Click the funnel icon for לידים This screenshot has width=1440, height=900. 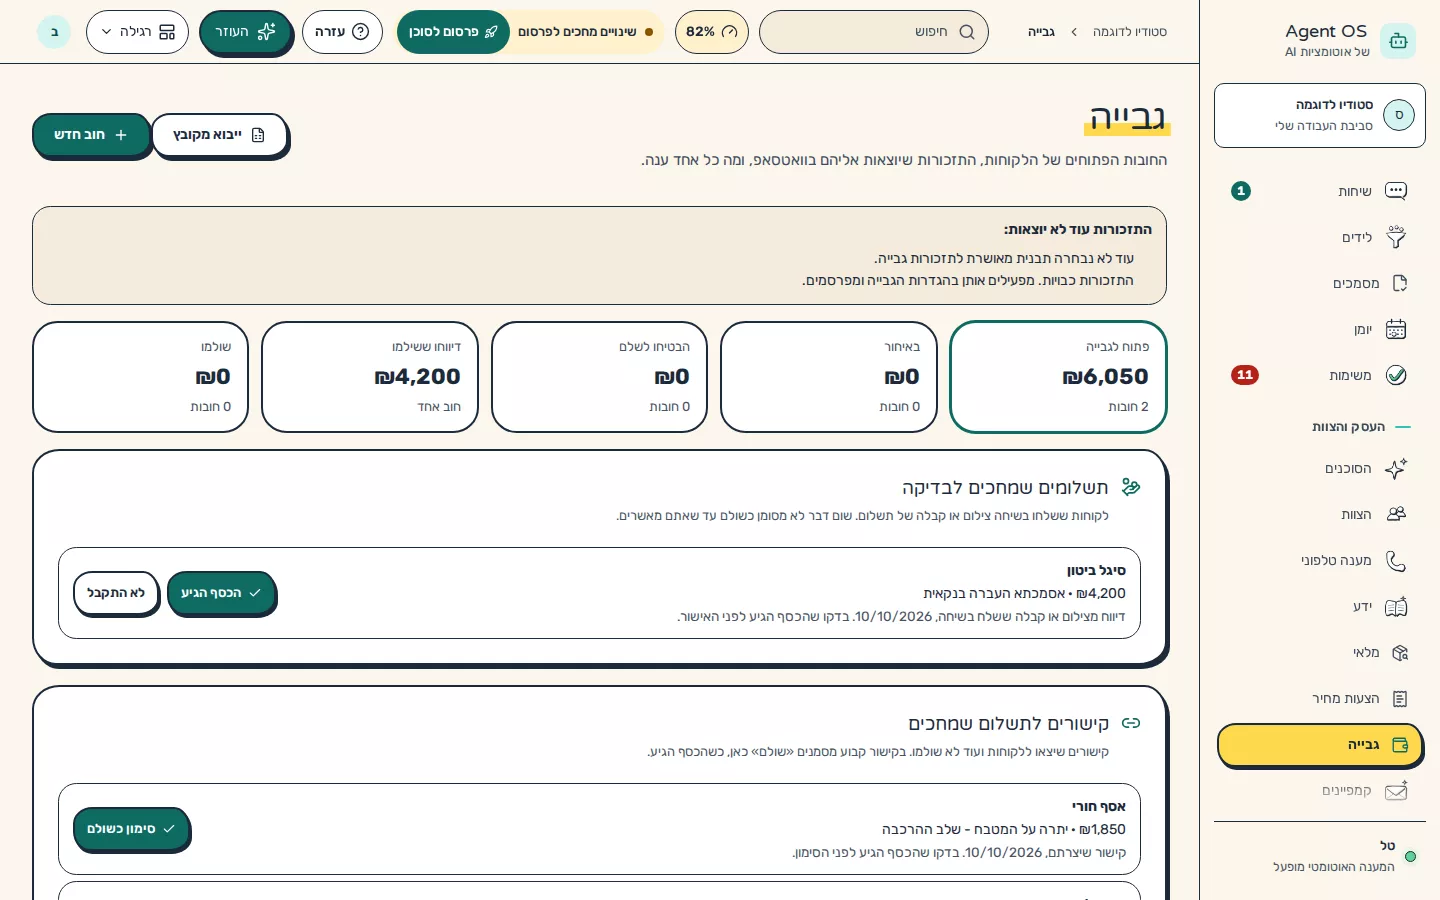point(1396,237)
